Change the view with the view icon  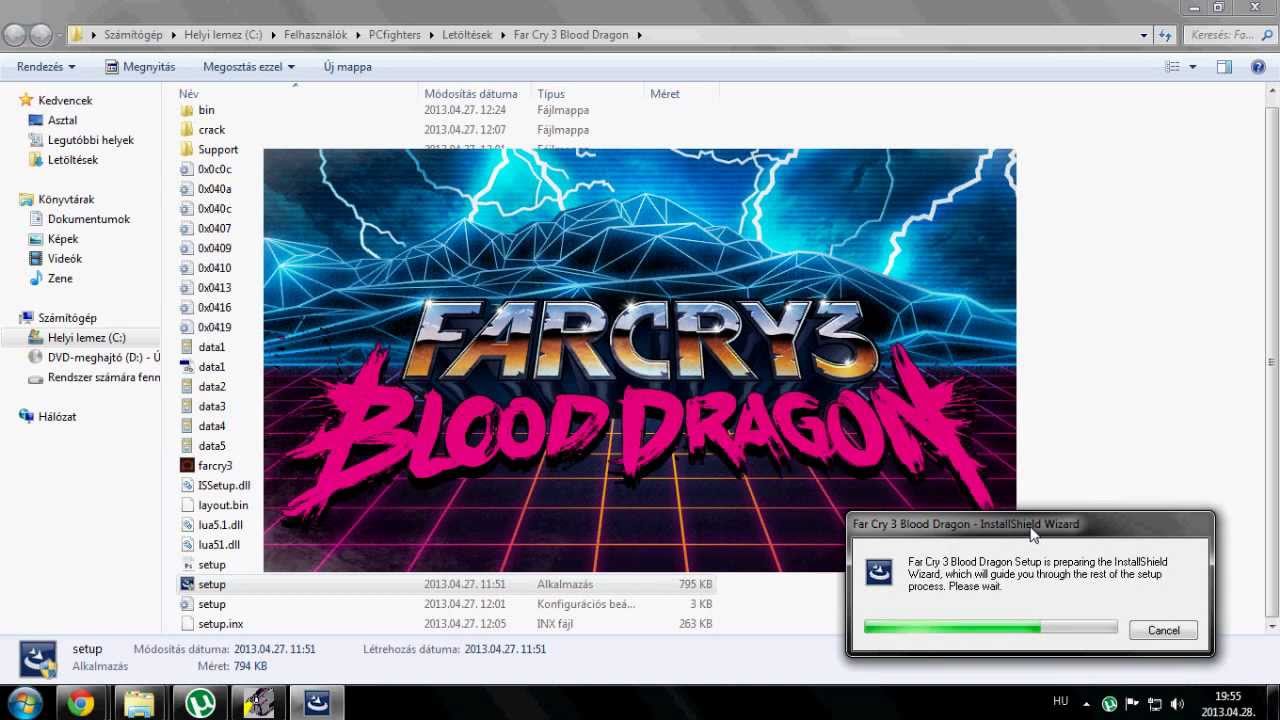coord(1173,67)
